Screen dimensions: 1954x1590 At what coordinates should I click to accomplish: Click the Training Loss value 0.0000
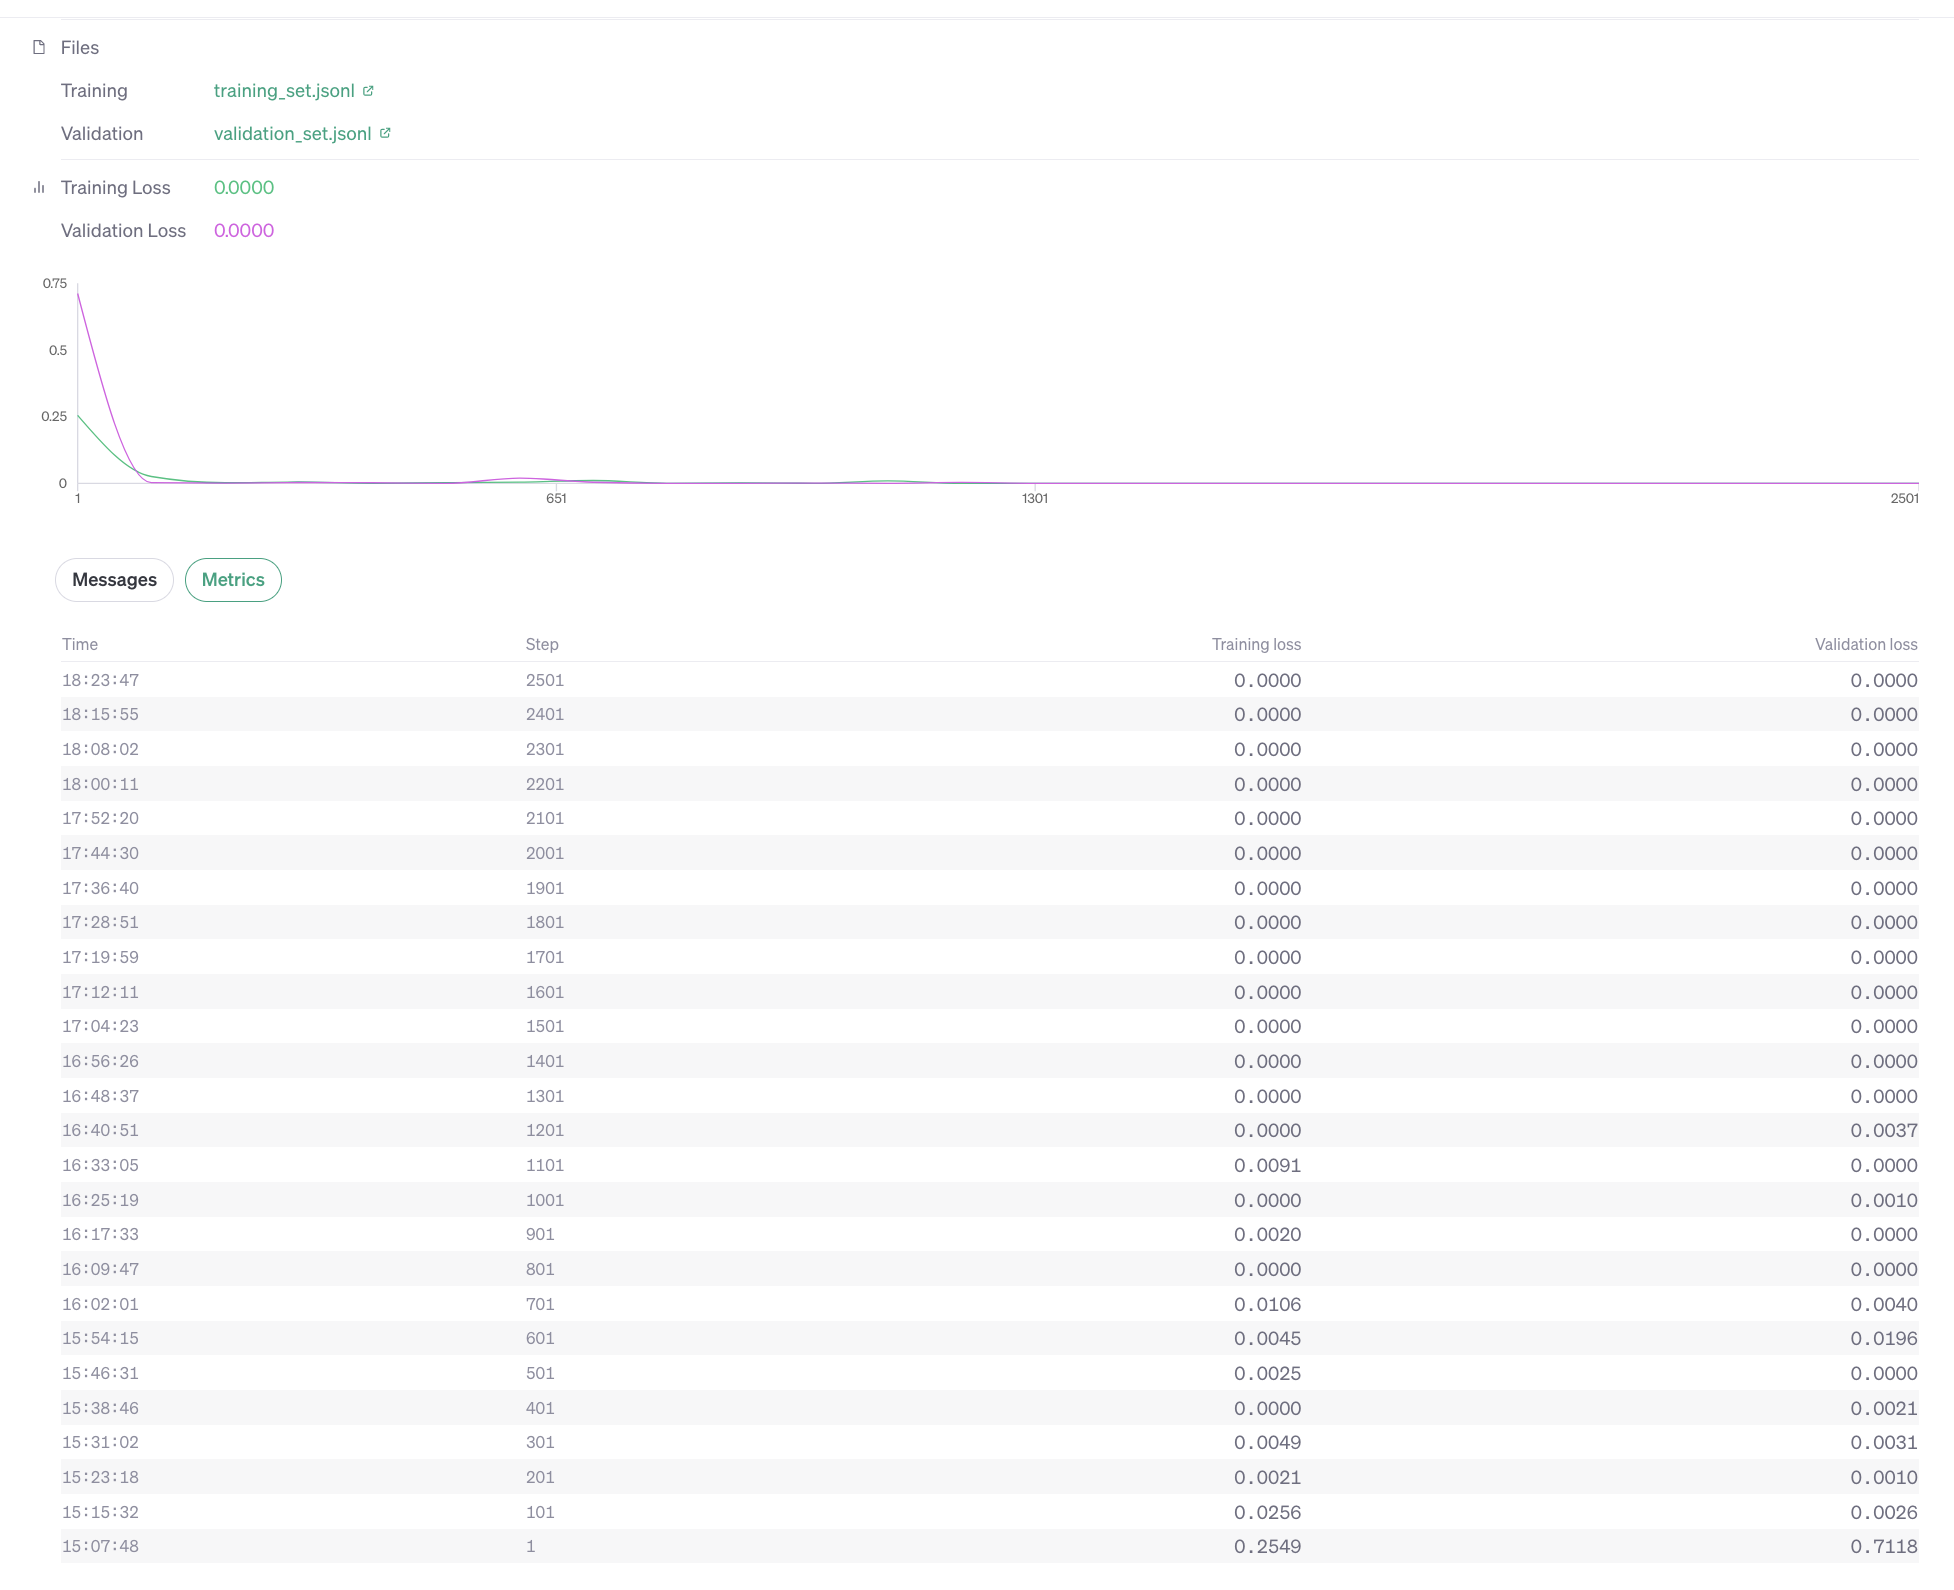243,188
